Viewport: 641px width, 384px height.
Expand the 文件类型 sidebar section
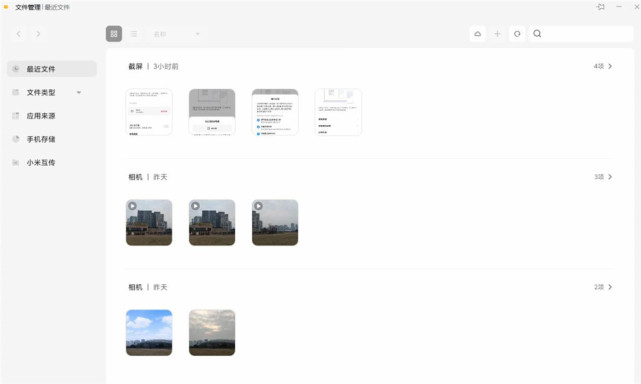(x=79, y=92)
